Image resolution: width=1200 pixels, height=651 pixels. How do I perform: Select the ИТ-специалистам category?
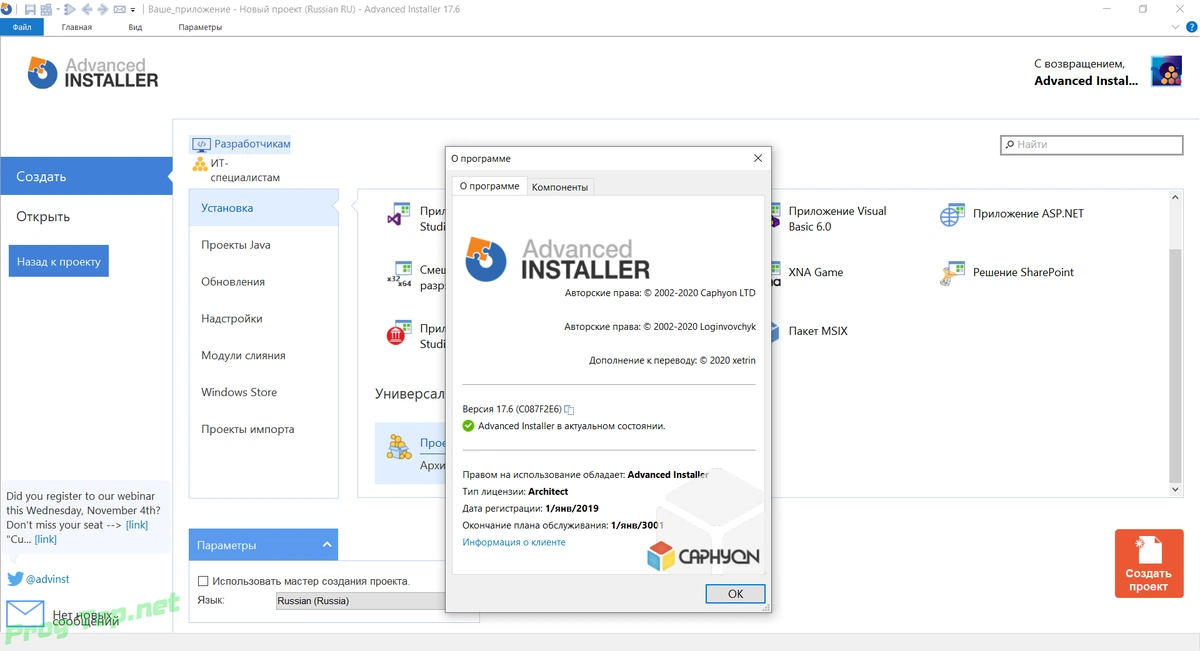click(237, 170)
